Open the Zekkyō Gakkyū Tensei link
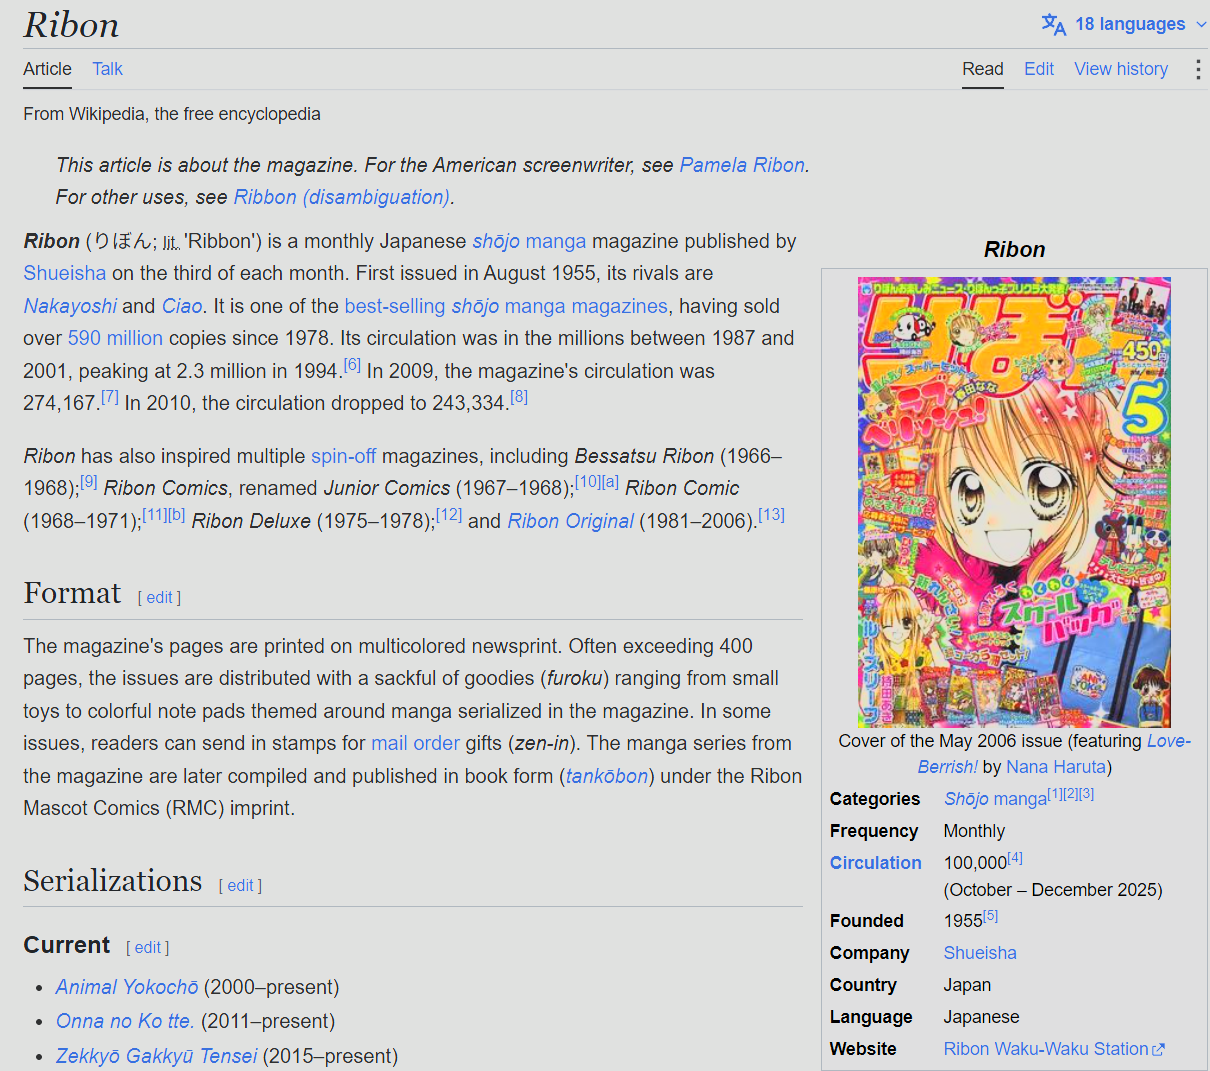The width and height of the screenshot is (1210, 1071). tap(156, 1056)
